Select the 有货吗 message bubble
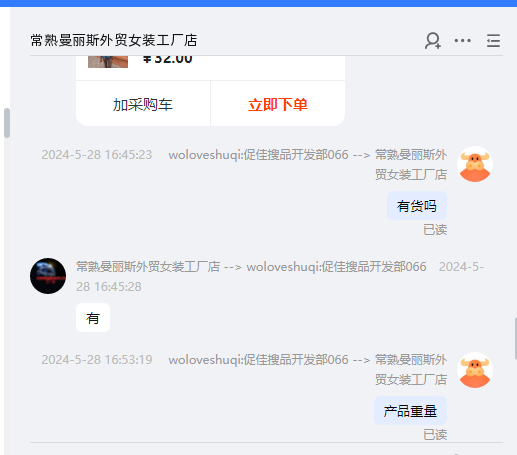Viewport: 517px width, 455px height. point(417,206)
